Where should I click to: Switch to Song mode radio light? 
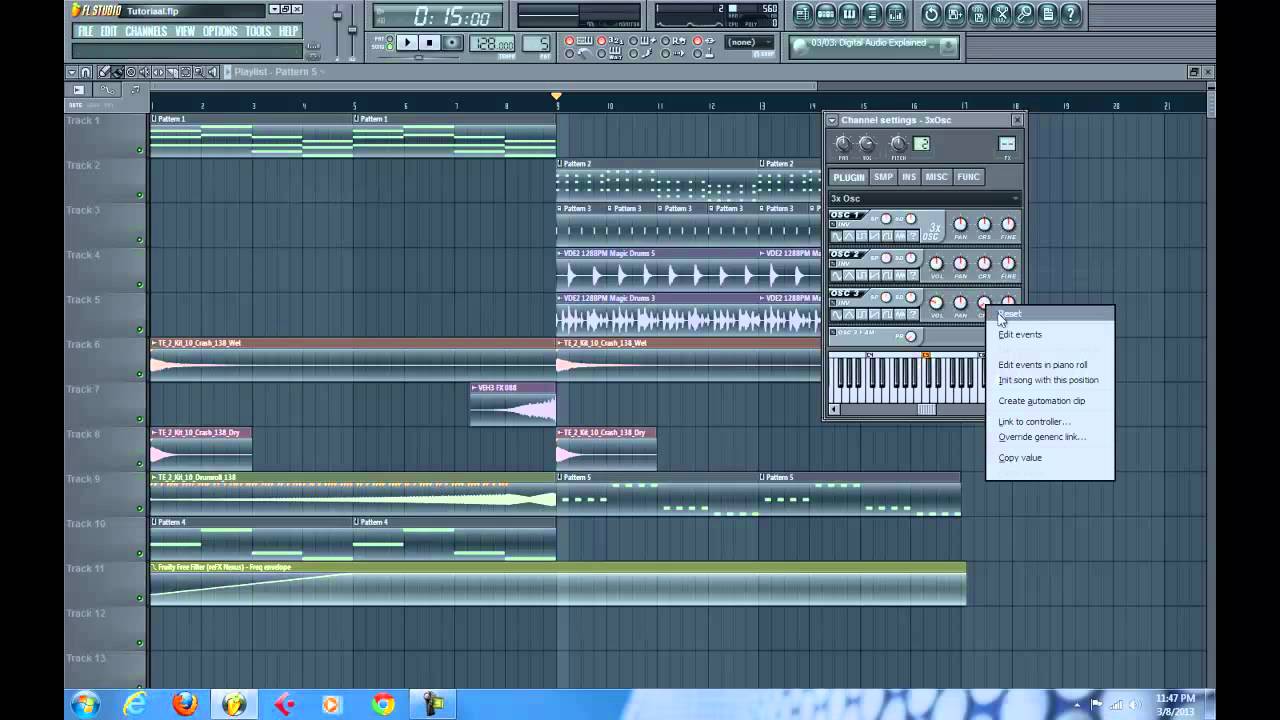click(x=389, y=46)
